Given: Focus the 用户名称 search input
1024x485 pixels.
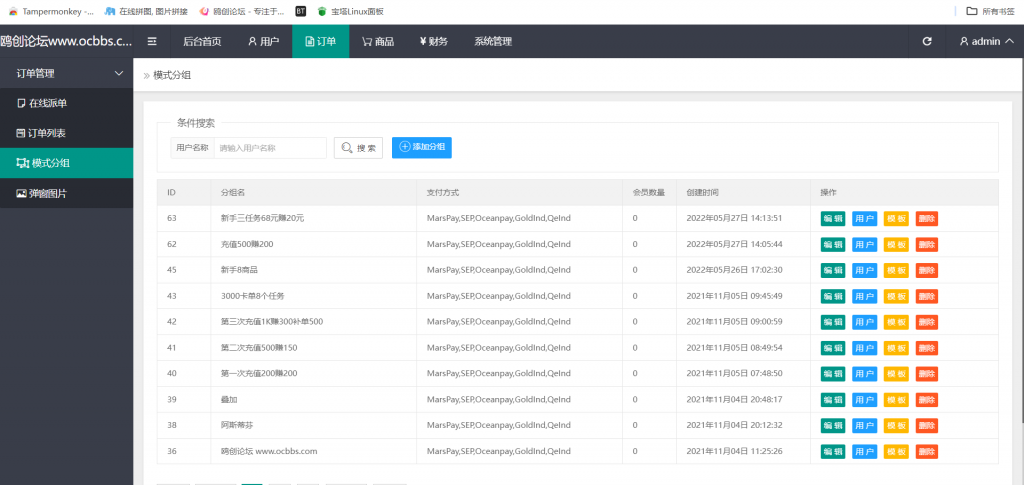Looking at the screenshot, I should coord(270,148).
